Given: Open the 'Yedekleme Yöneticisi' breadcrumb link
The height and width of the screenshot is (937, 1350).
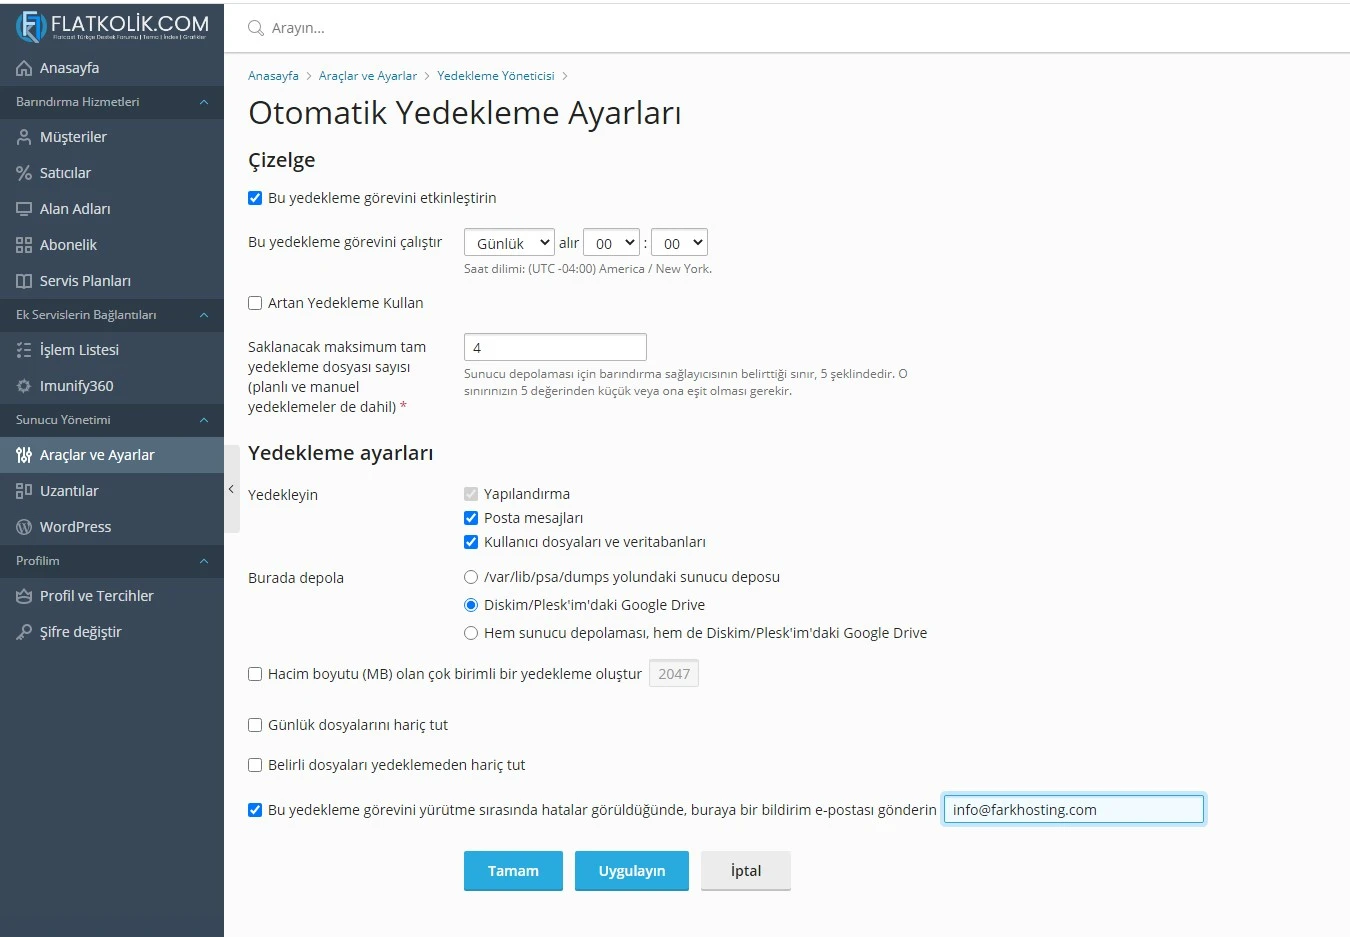Looking at the screenshot, I should (496, 75).
